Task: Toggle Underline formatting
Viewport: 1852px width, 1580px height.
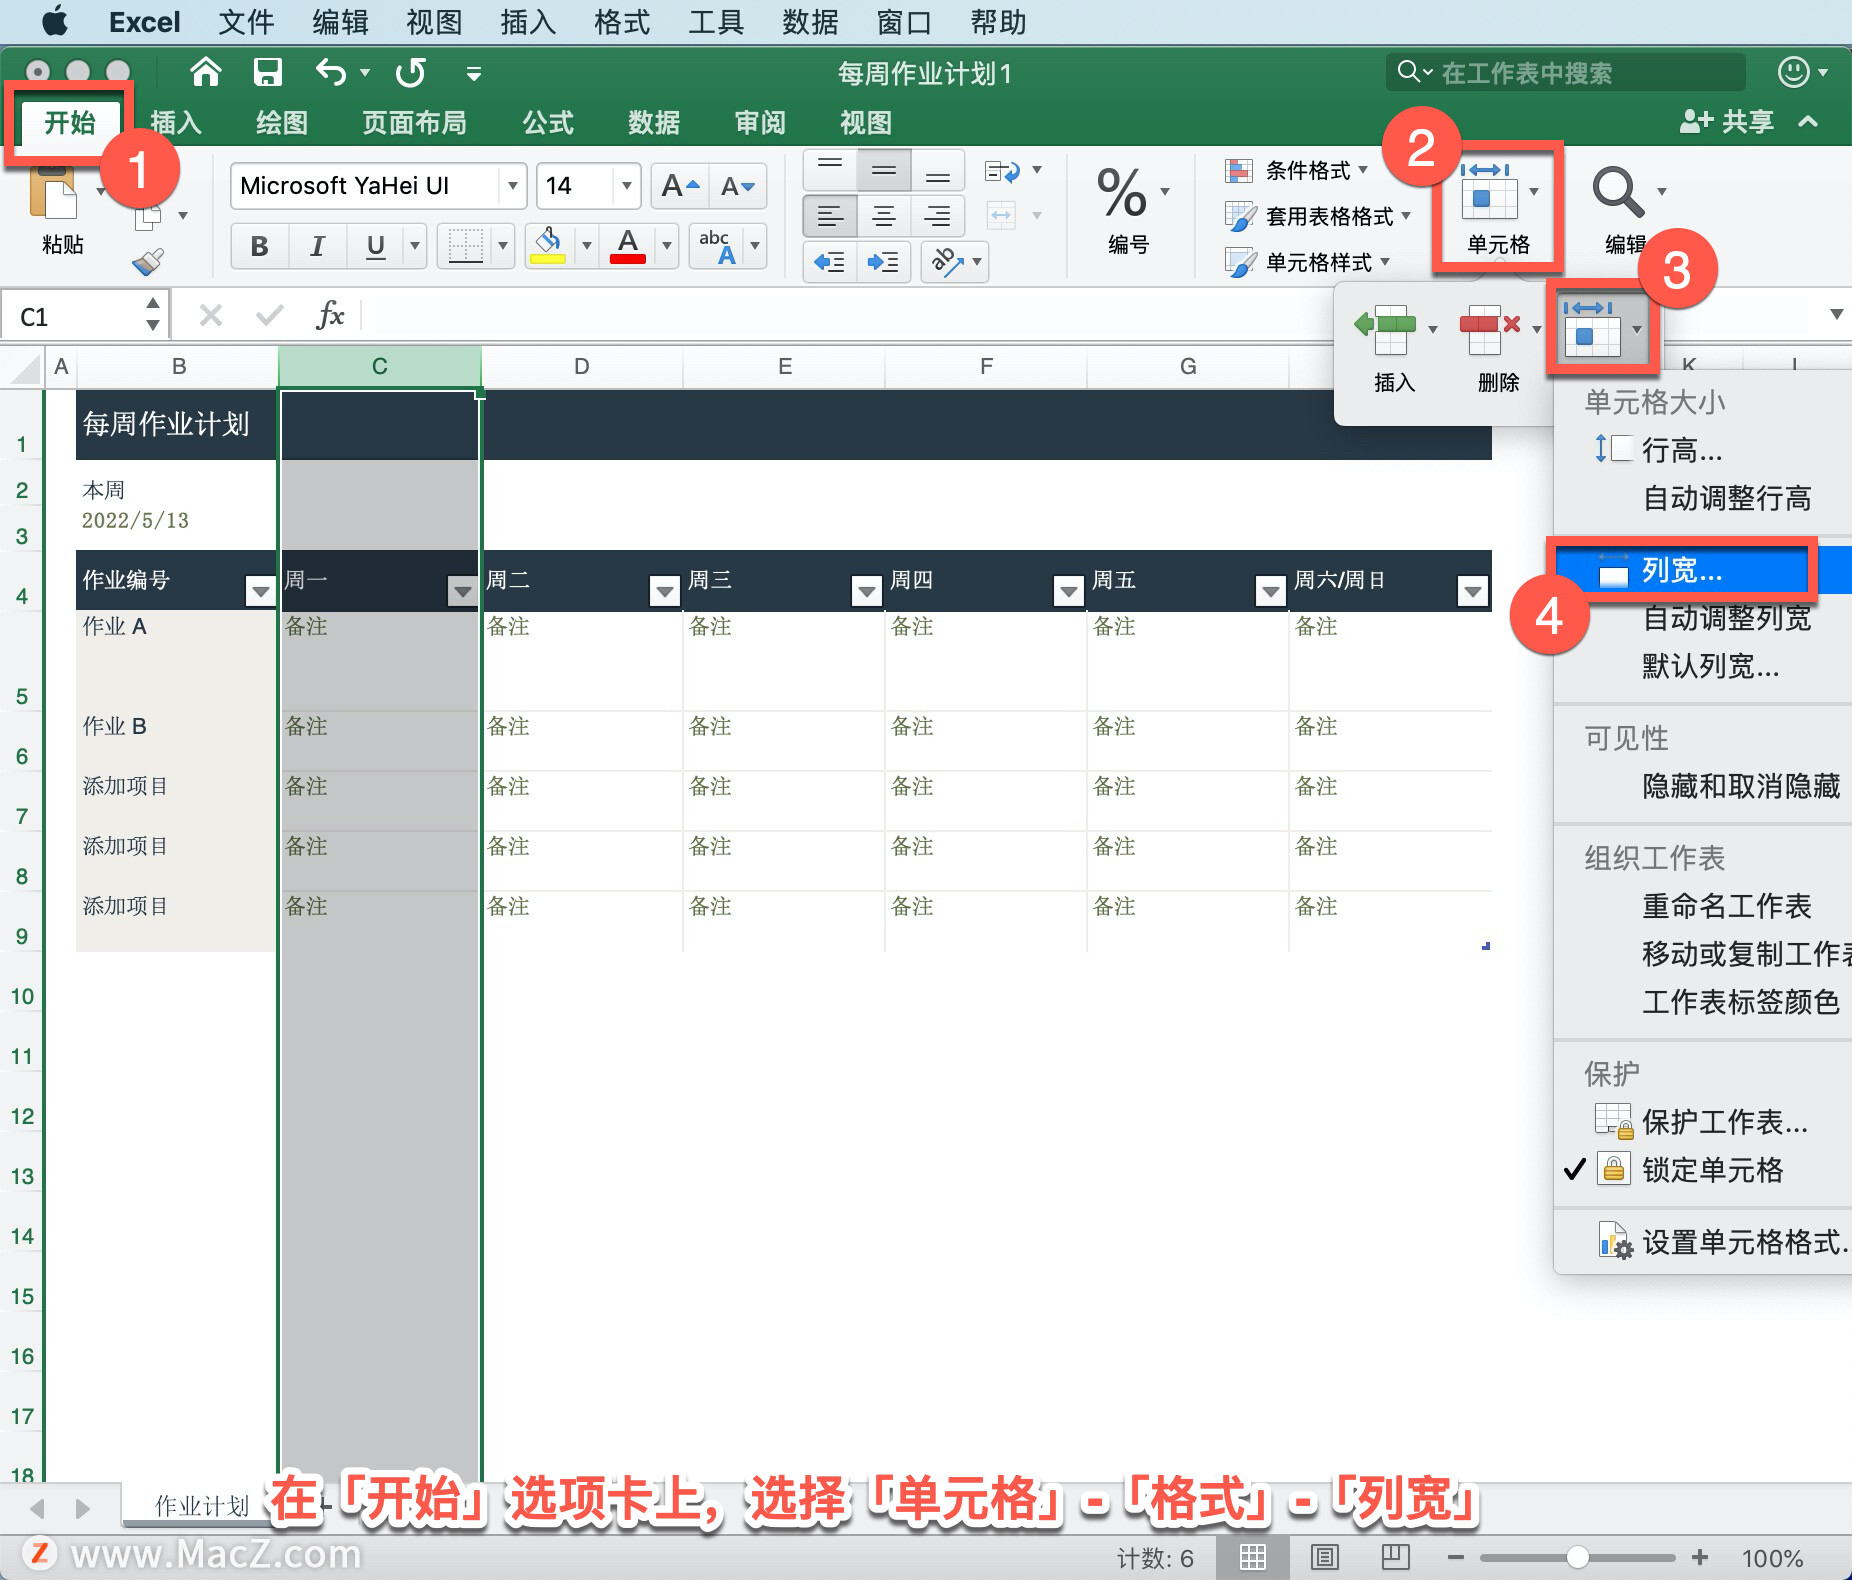Action: click(376, 246)
